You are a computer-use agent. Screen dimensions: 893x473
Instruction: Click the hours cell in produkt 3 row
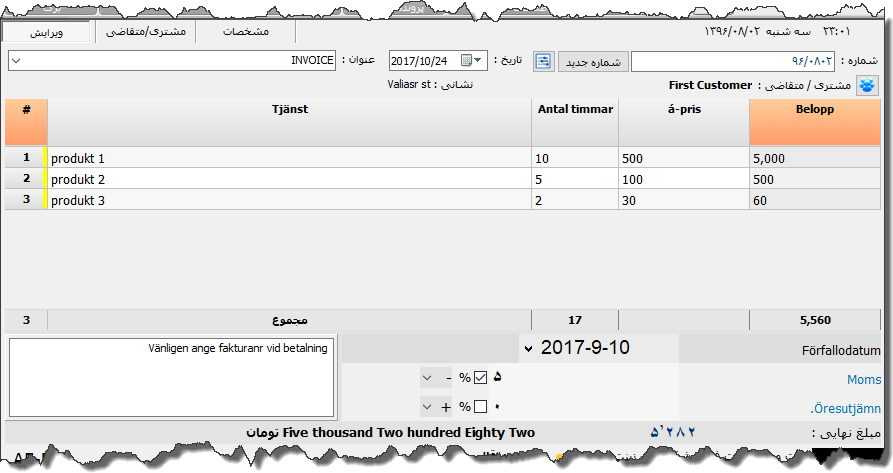(575, 200)
